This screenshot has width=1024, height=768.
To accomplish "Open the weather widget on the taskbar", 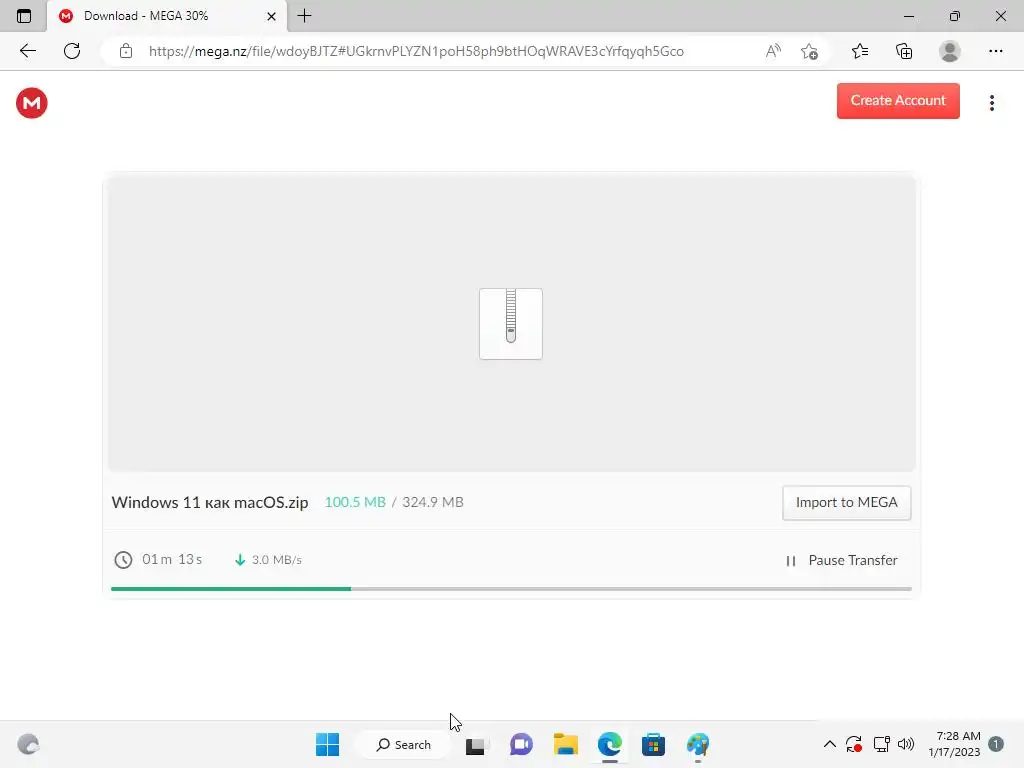I will 28,744.
